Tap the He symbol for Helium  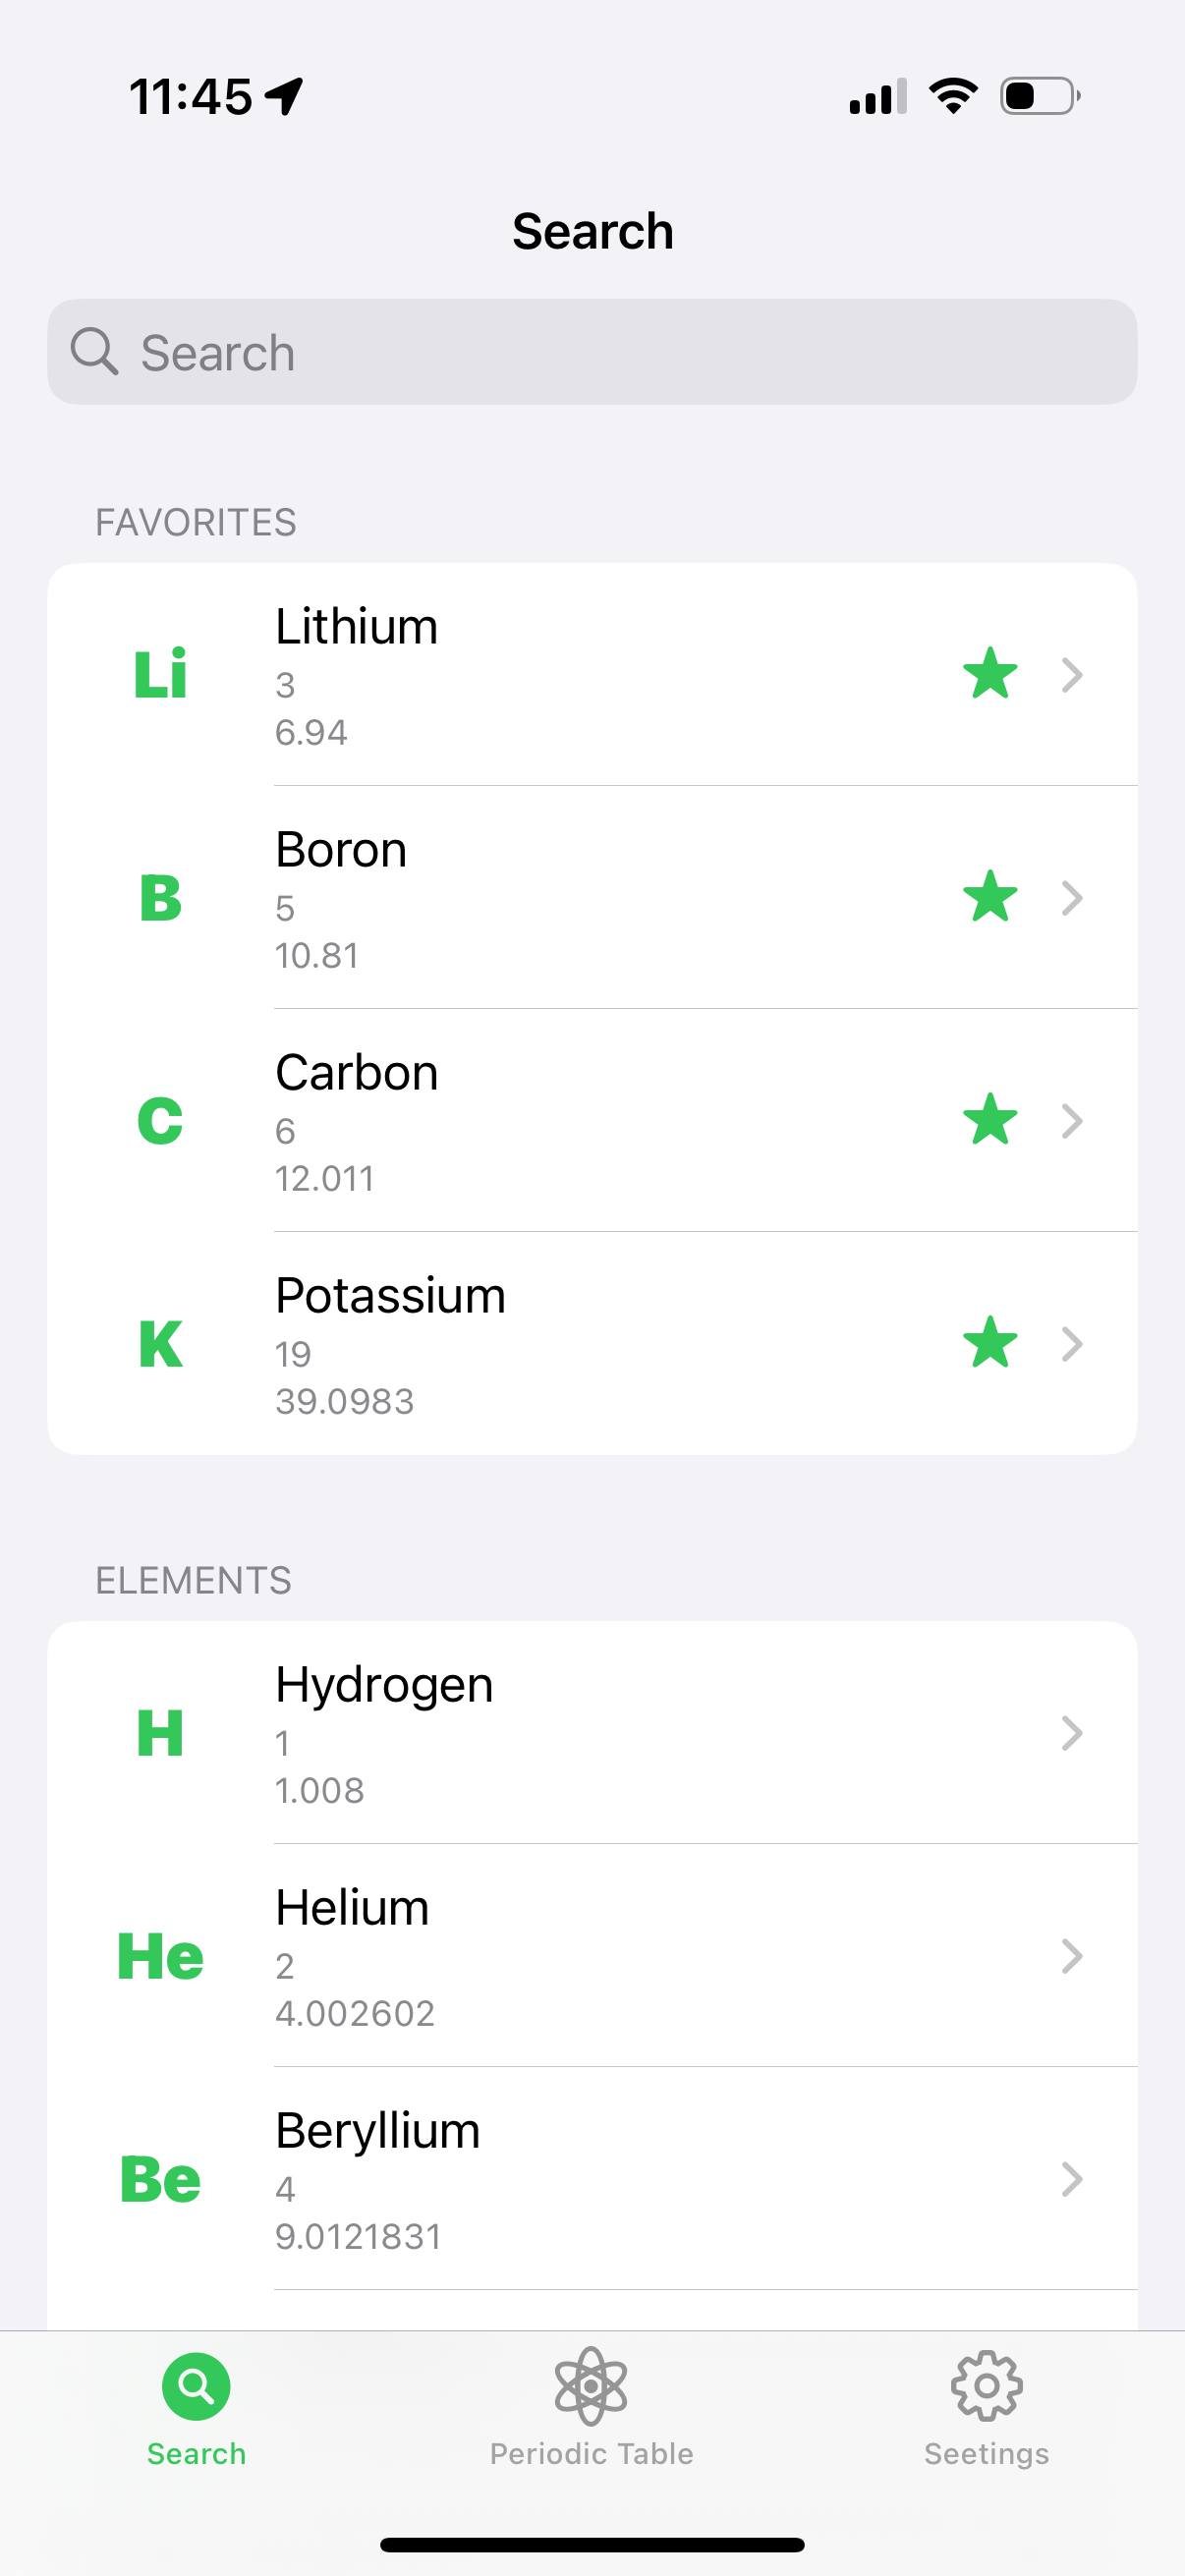point(160,1955)
